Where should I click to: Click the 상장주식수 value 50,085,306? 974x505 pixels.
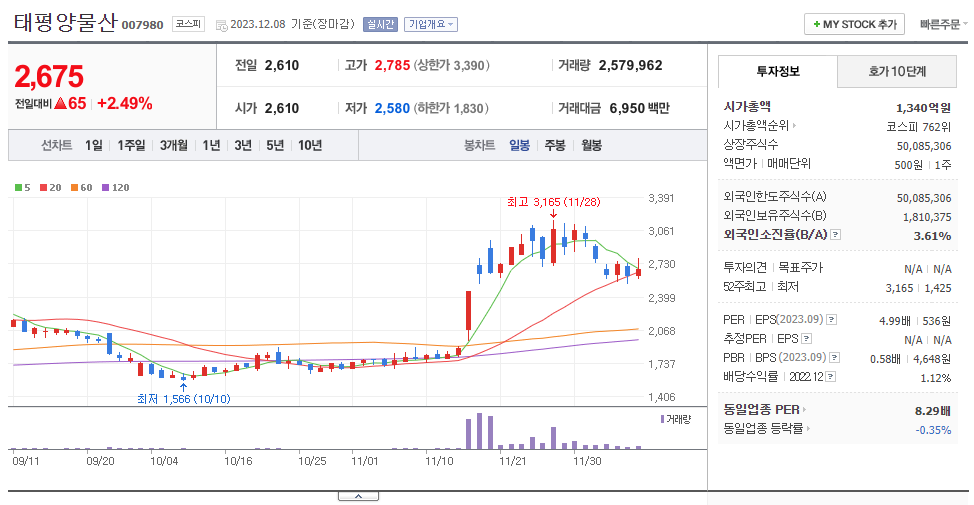click(x=924, y=146)
